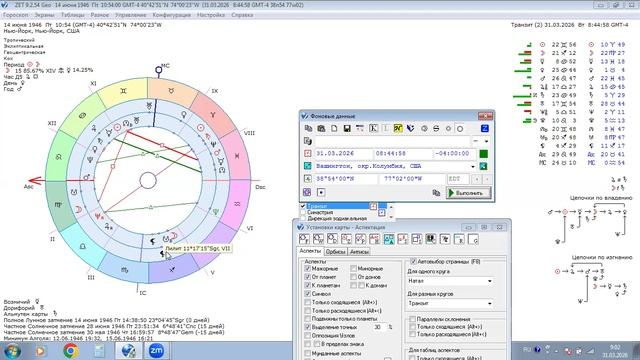Toggle the Выделение точных checkbox

pyautogui.click(x=308, y=327)
